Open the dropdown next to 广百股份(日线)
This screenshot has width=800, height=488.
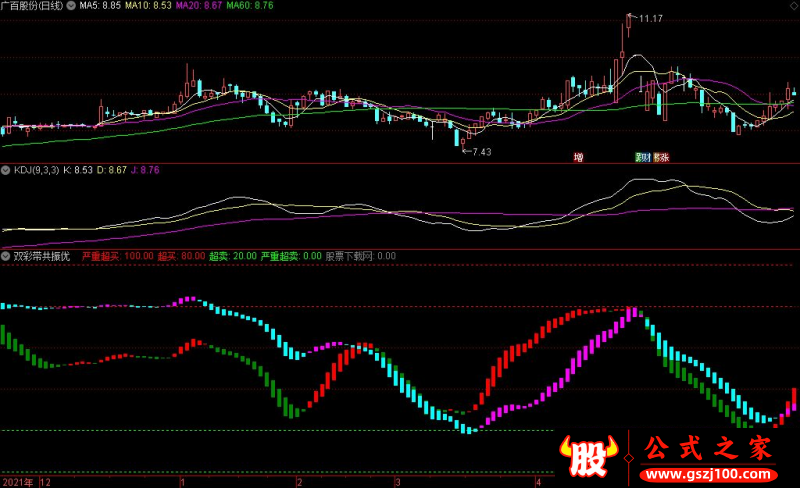pos(71,6)
